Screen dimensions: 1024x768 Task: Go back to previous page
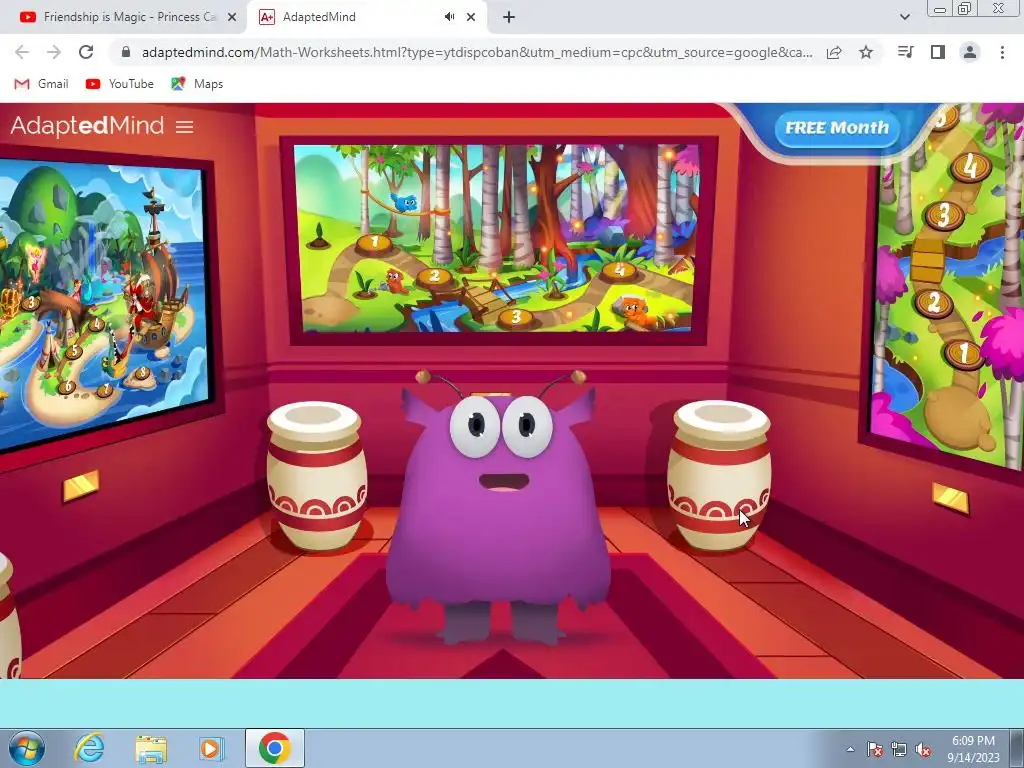click(22, 52)
